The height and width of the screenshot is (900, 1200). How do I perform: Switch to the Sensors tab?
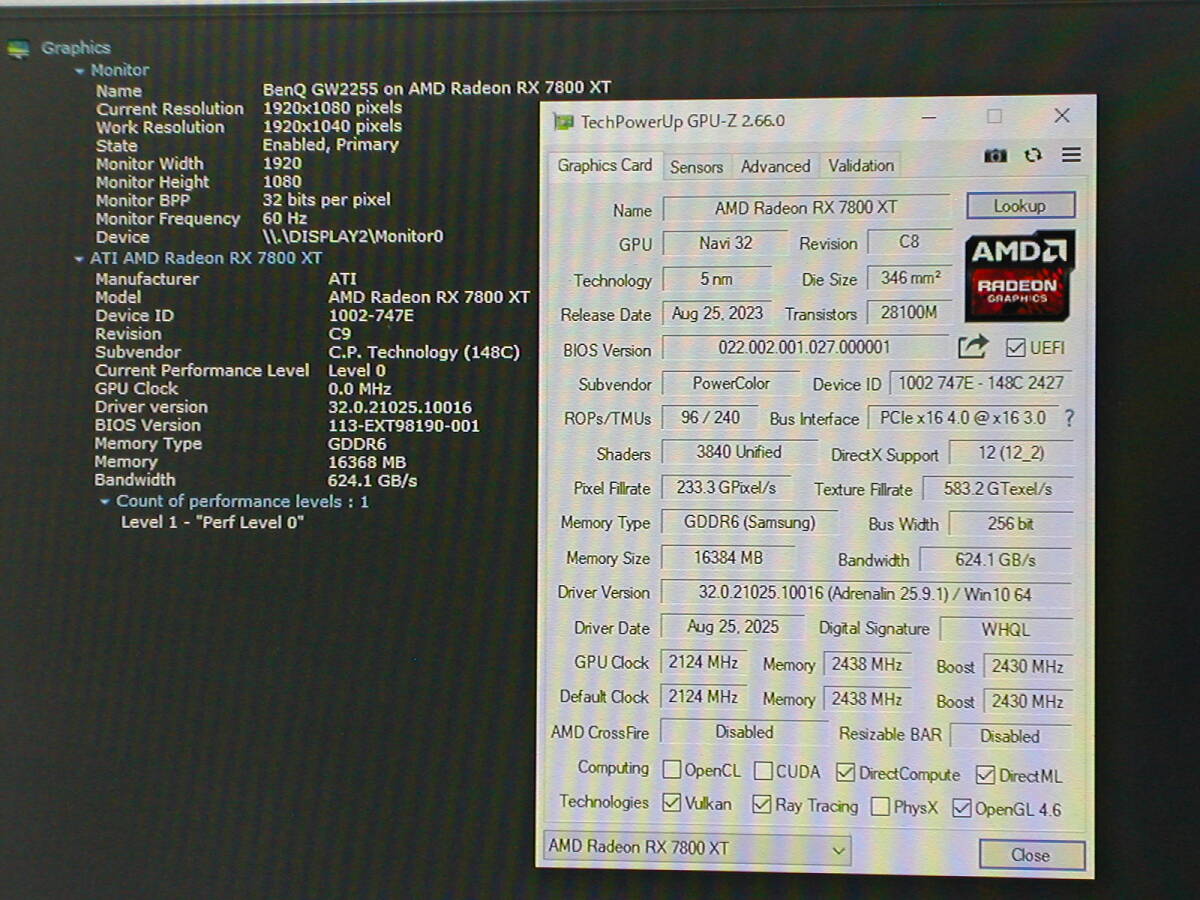(x=696, y=167)
